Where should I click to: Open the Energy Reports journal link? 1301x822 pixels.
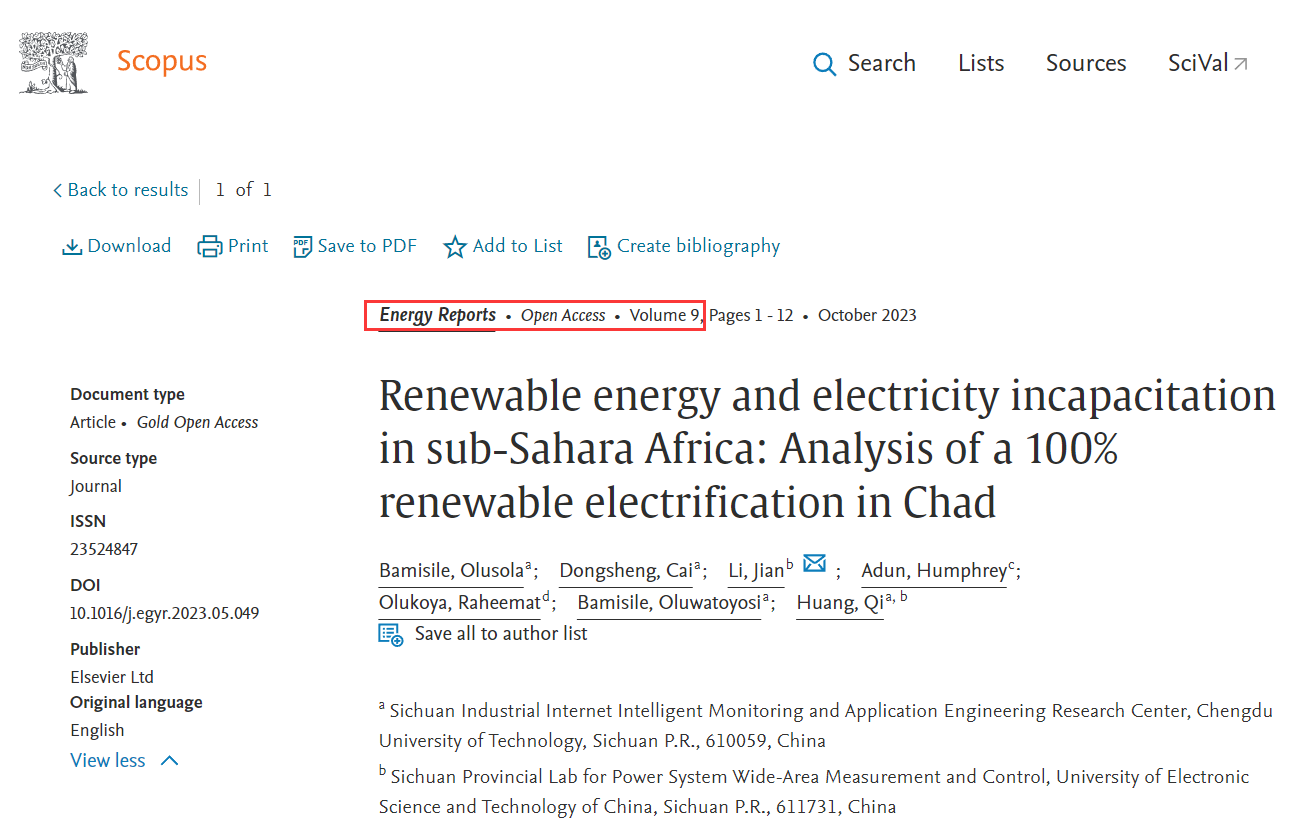[438, 315]
